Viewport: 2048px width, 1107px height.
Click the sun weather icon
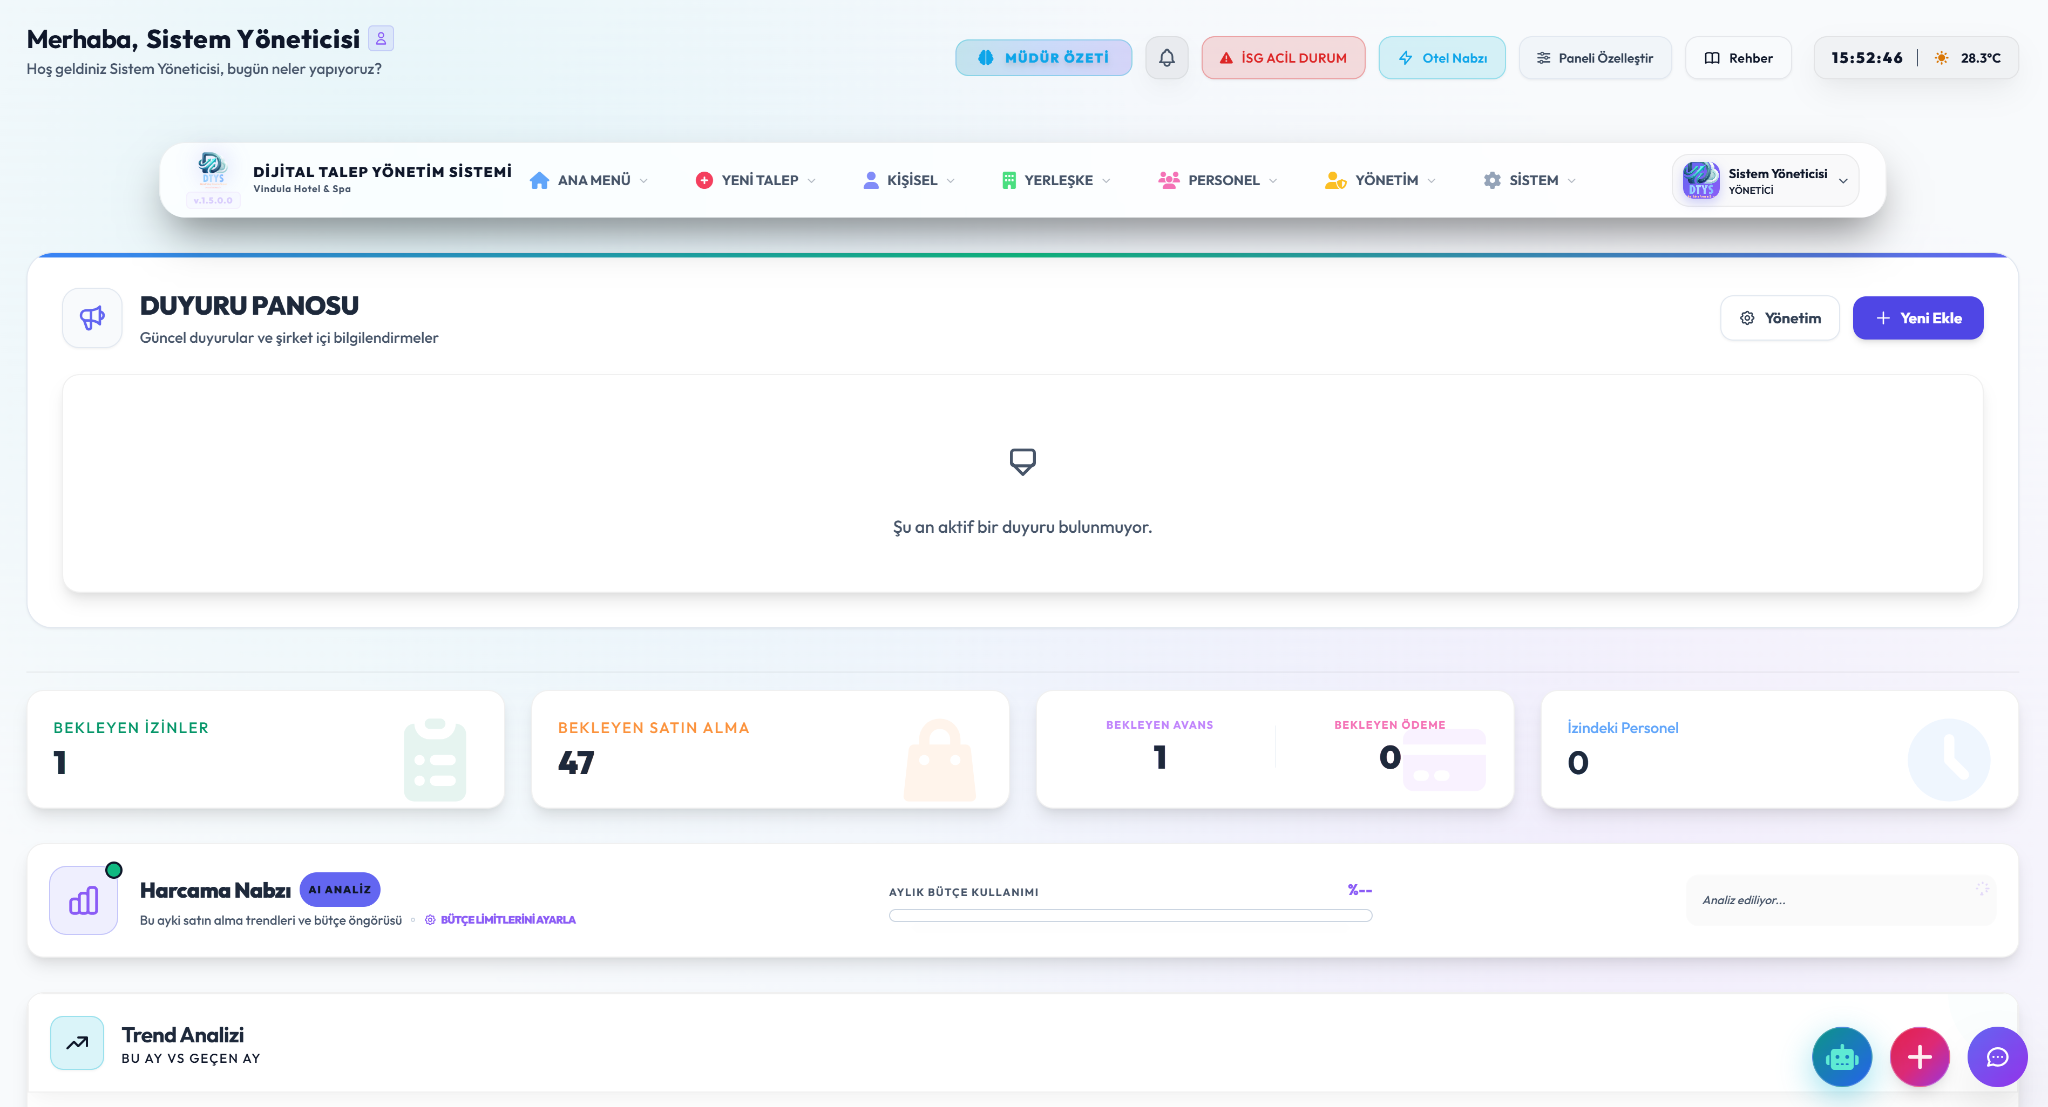point(1941,58)
